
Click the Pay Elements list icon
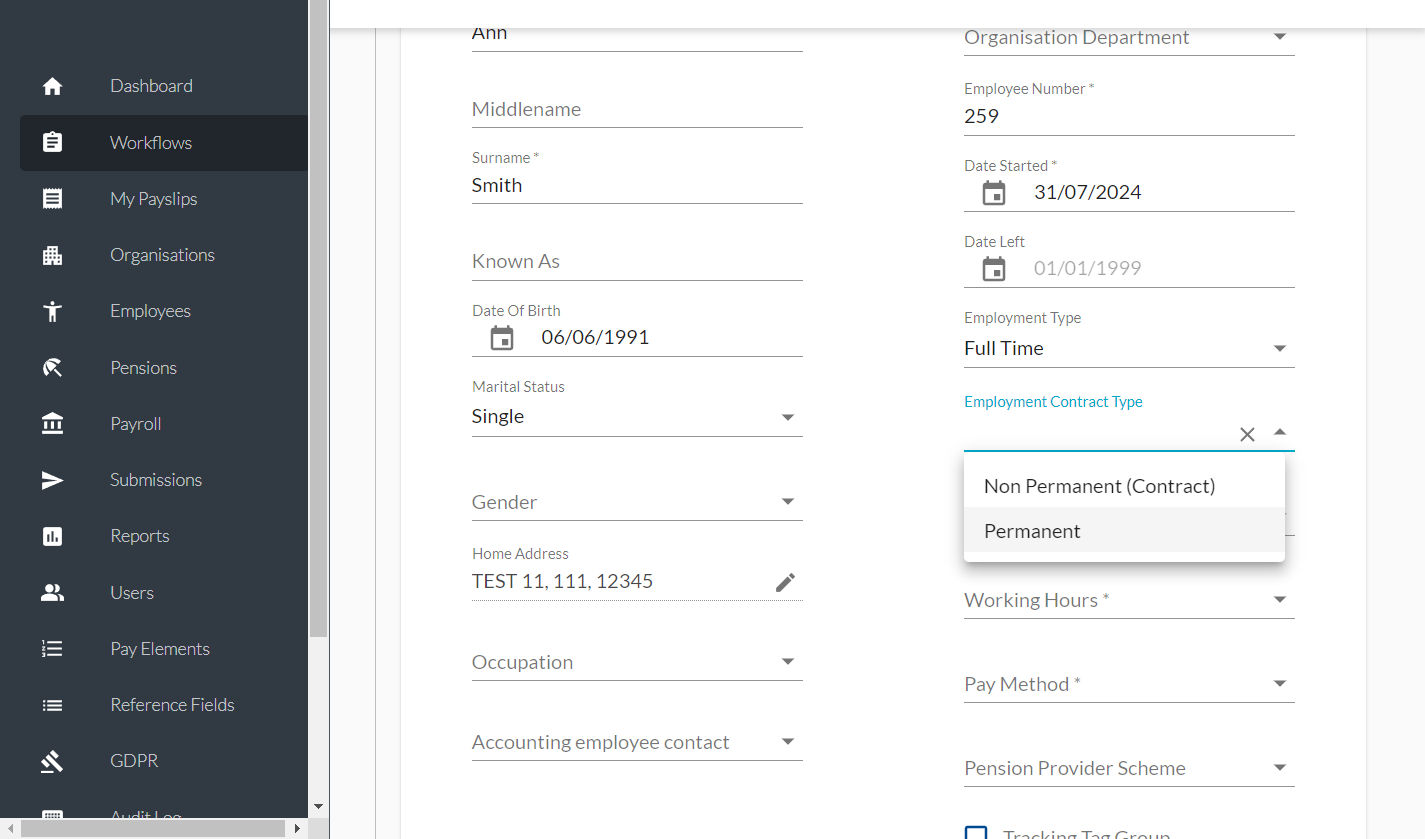tap(53, 649)
